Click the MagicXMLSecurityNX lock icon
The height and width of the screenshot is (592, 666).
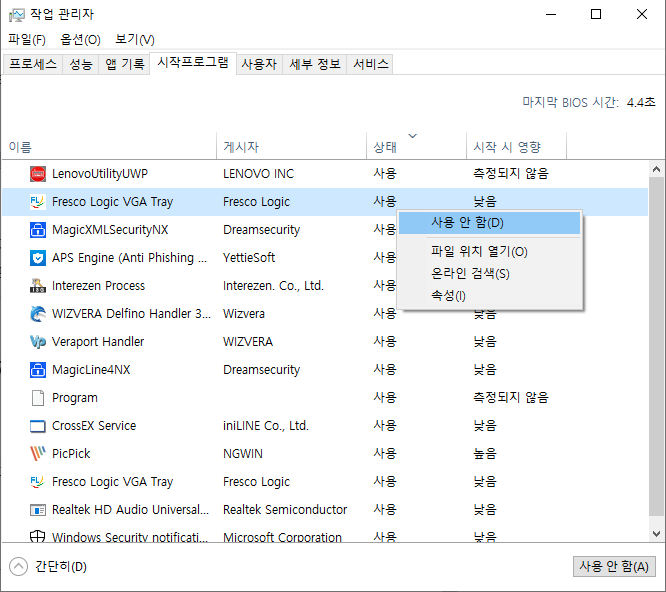tap(38, 230)
